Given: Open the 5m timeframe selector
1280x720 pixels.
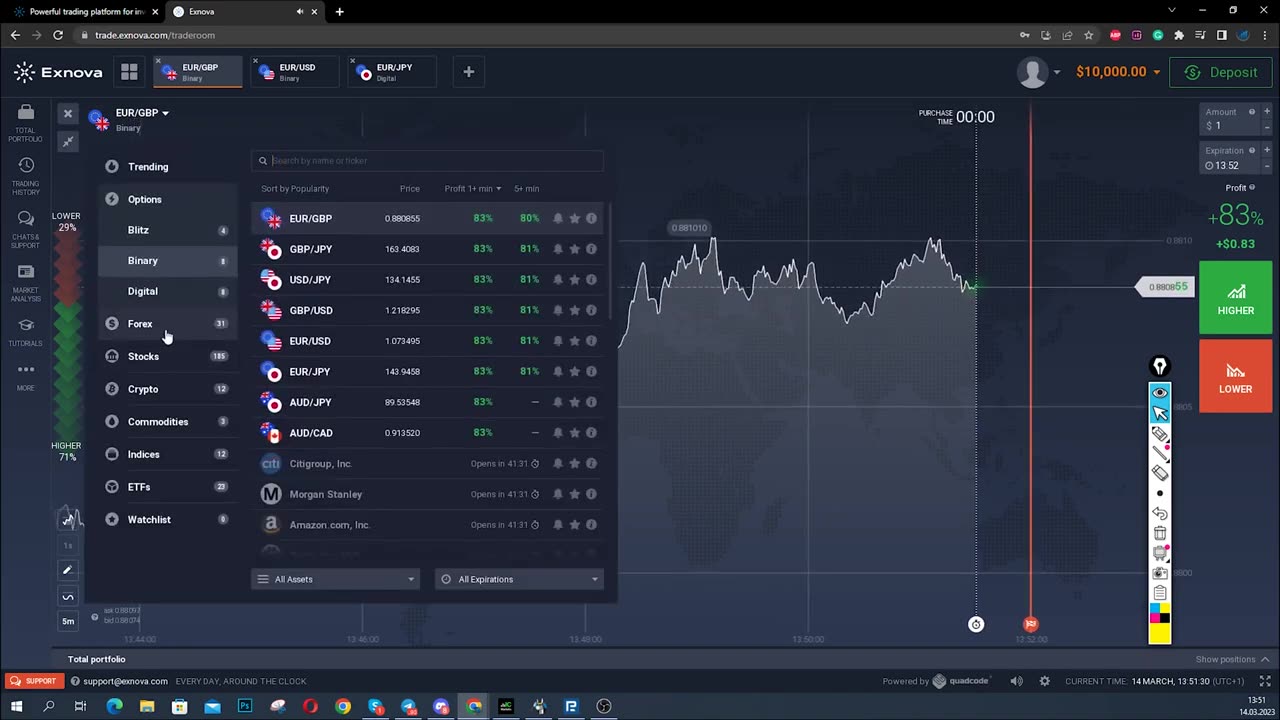Looking at the screenshot, I should click(x=68, y=621).
